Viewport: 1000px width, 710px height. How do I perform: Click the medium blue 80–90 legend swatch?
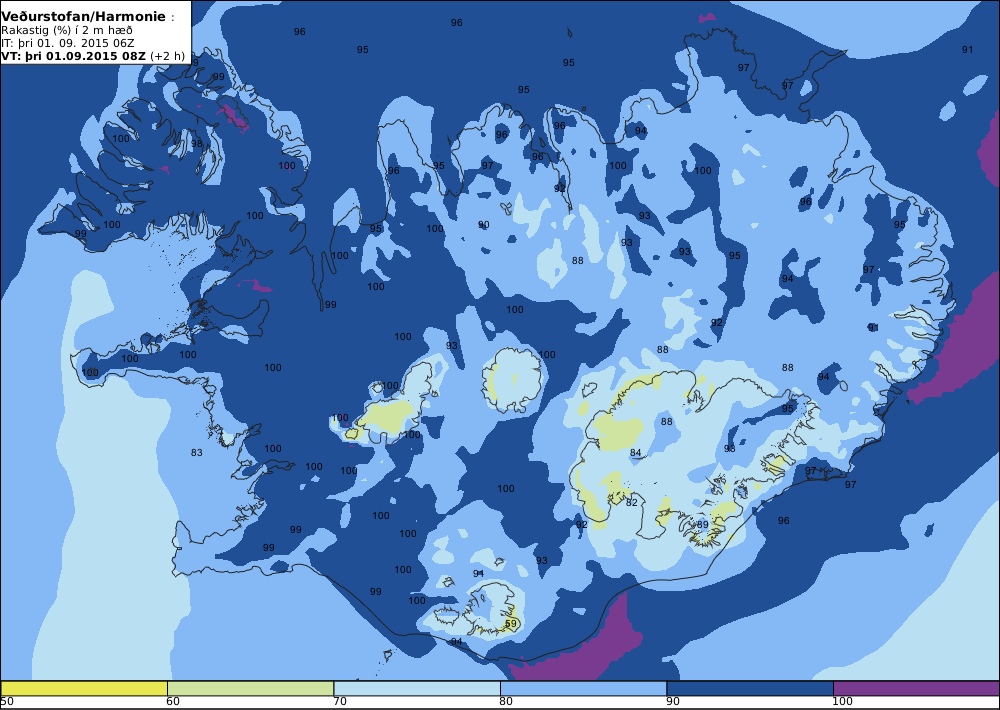[x=584, y=688]
